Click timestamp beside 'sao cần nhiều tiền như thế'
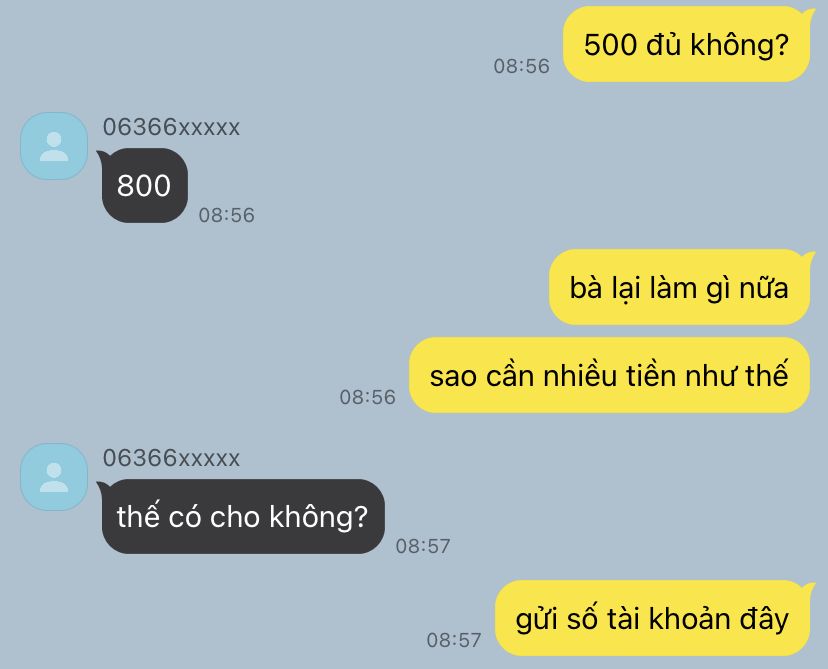The width and height of the screenshot is (828, 669). click(368, 397)
